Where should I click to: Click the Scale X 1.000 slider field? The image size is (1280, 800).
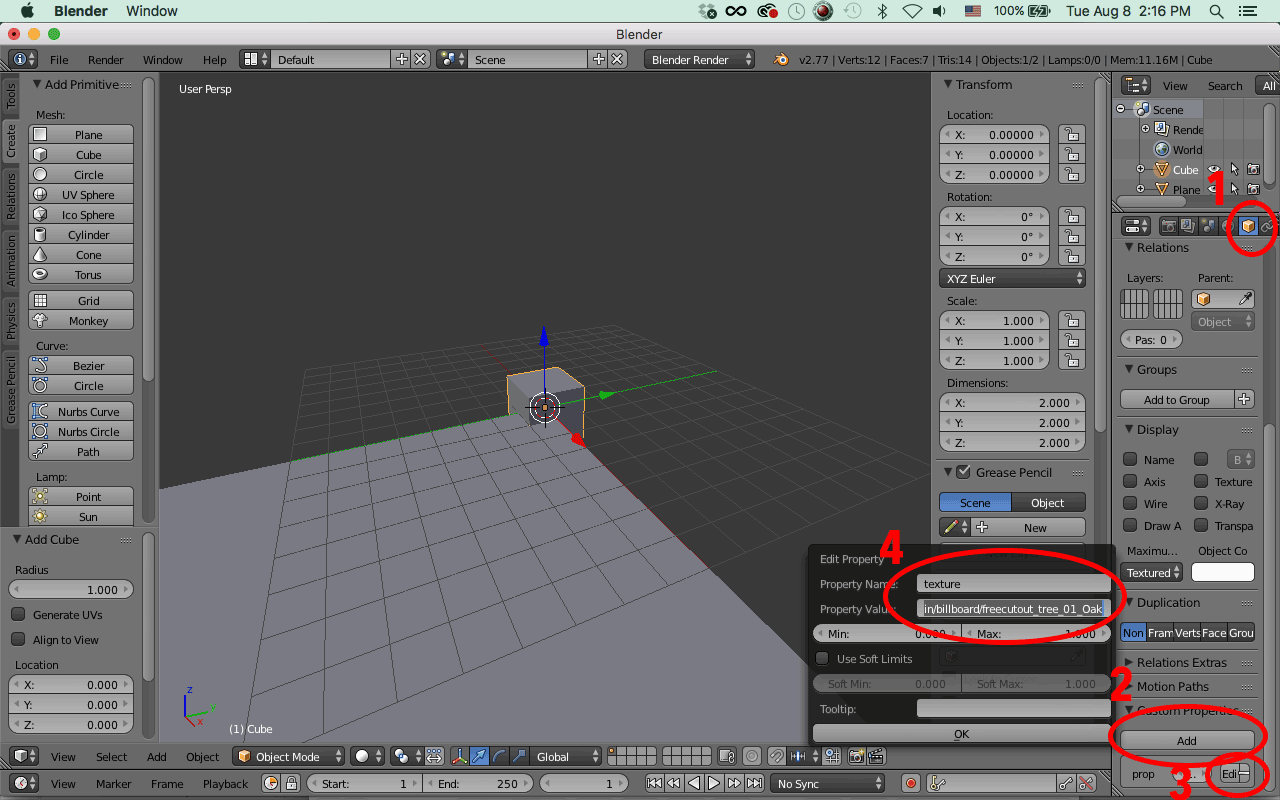pyautogui.click(x=994, y=320)
